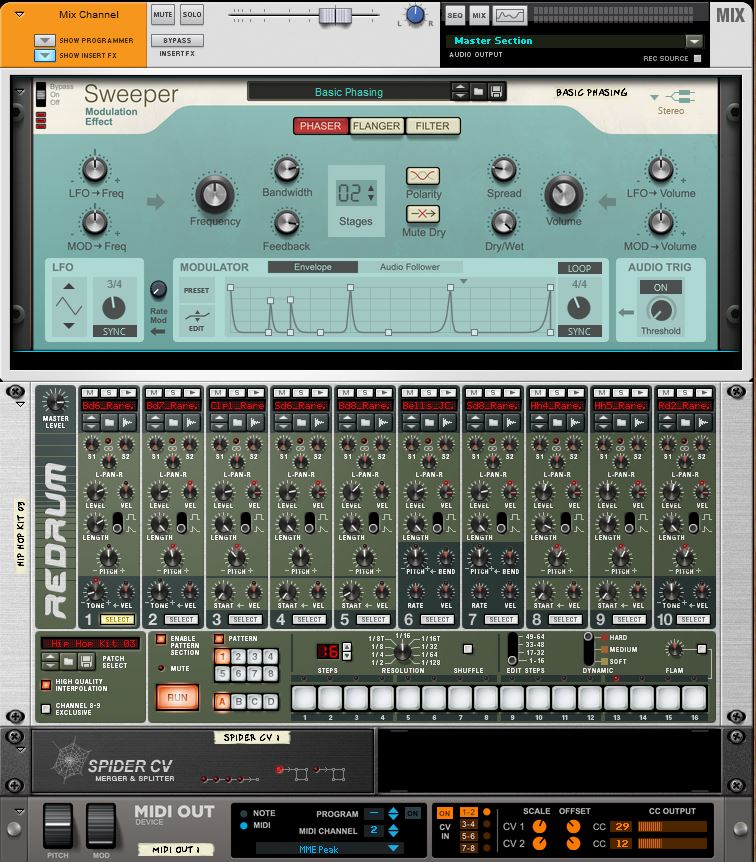Enable High Quality Interpolation
The width and height of the screenshot is (756, 862).
click(46, 685)
